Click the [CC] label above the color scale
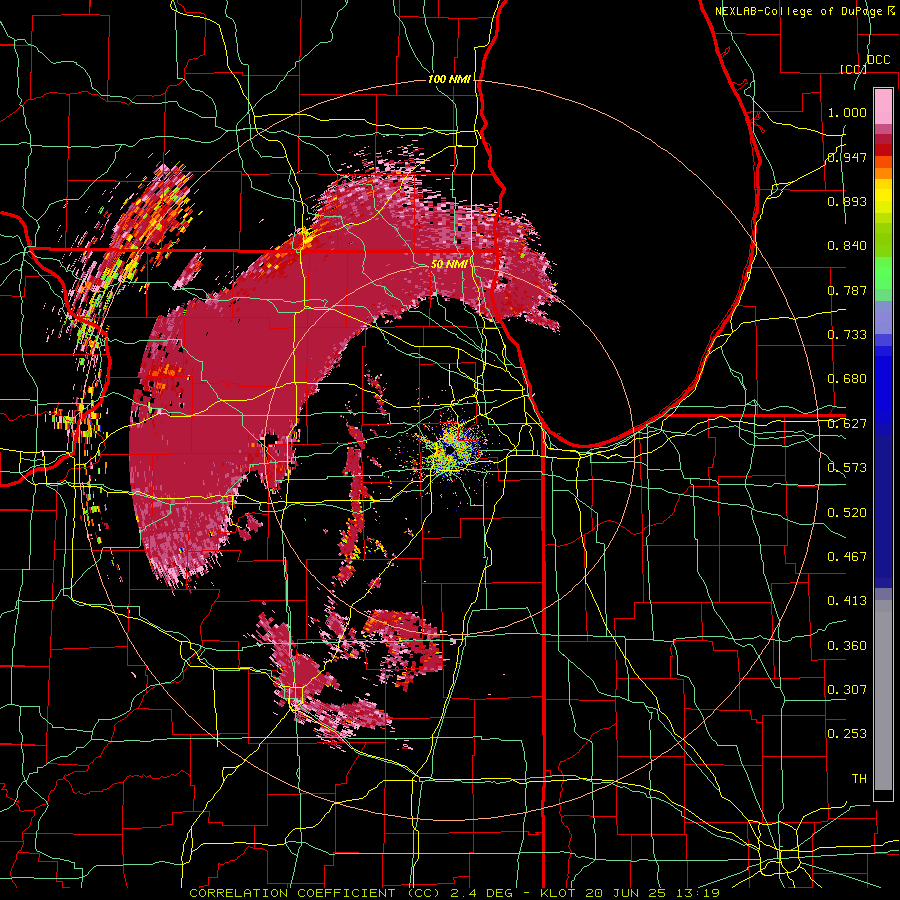Image resolution: width=900 pixels, height=900 pixels. click(x=853, y=69)
